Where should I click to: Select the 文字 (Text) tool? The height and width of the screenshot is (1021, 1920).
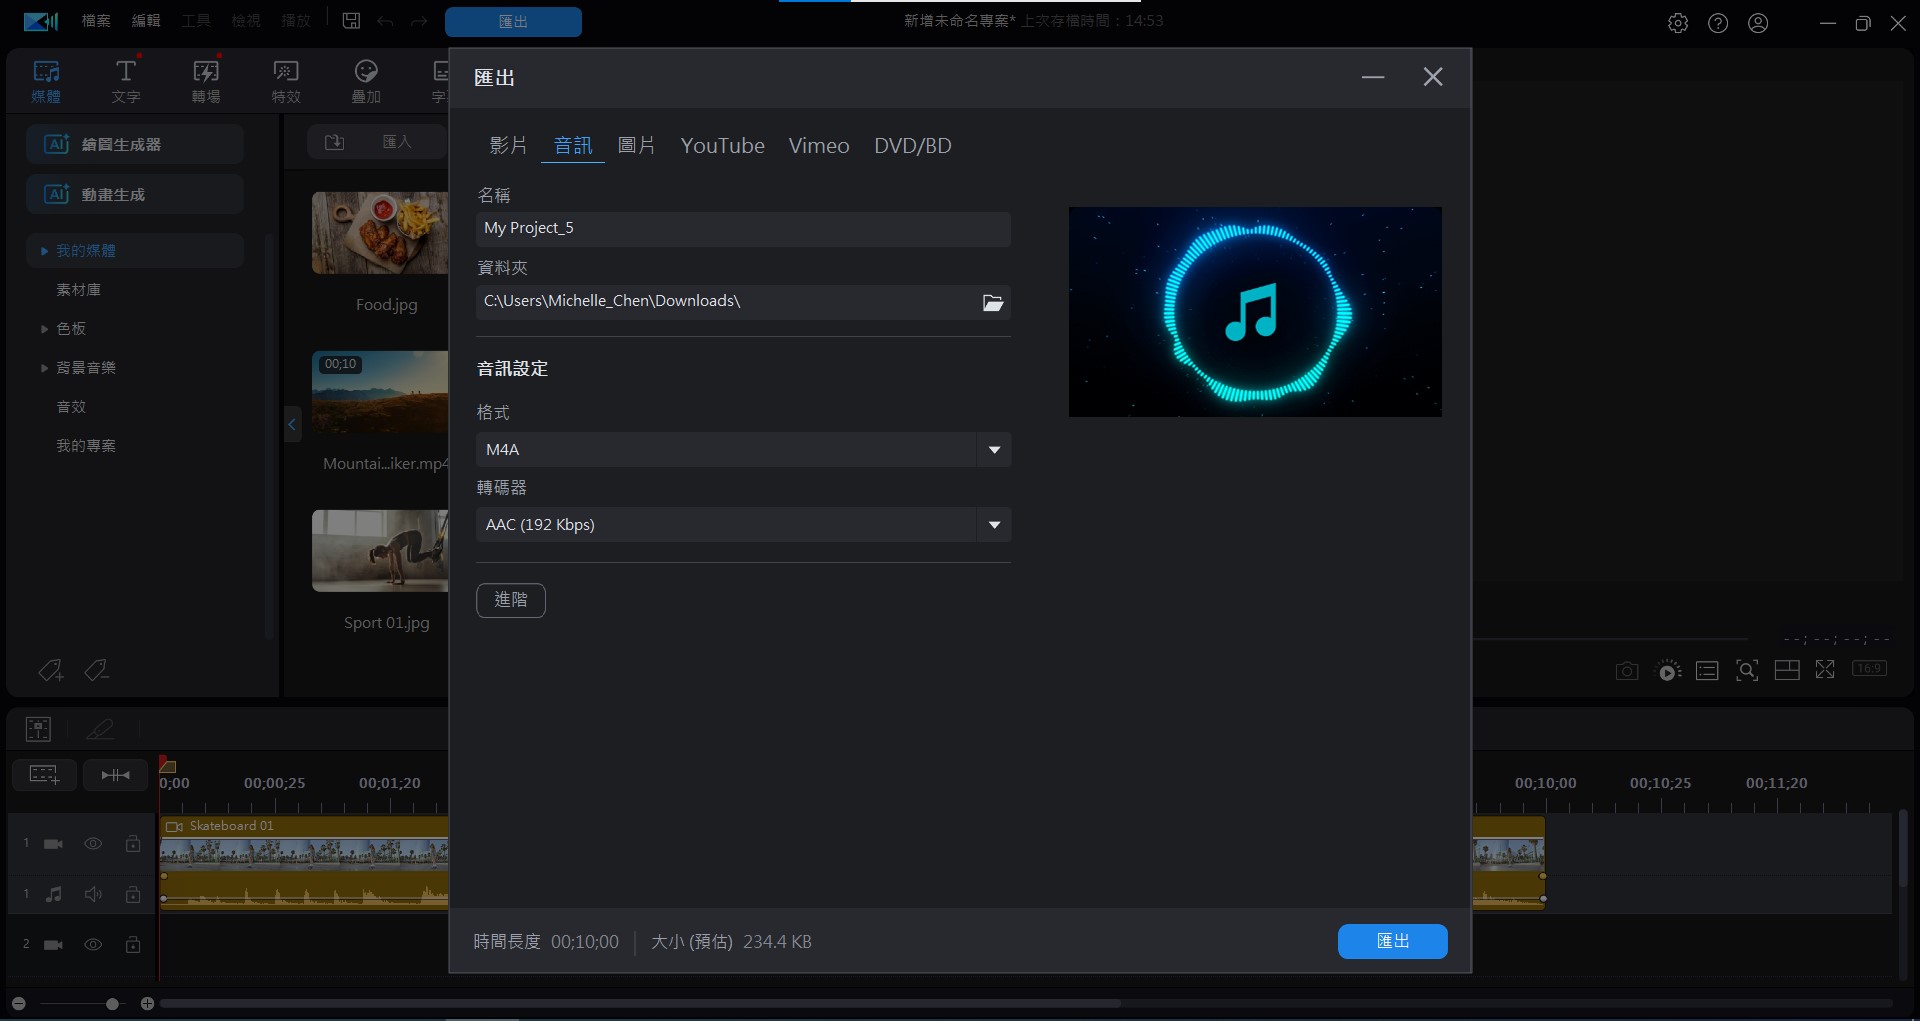(x=125, y=80)
